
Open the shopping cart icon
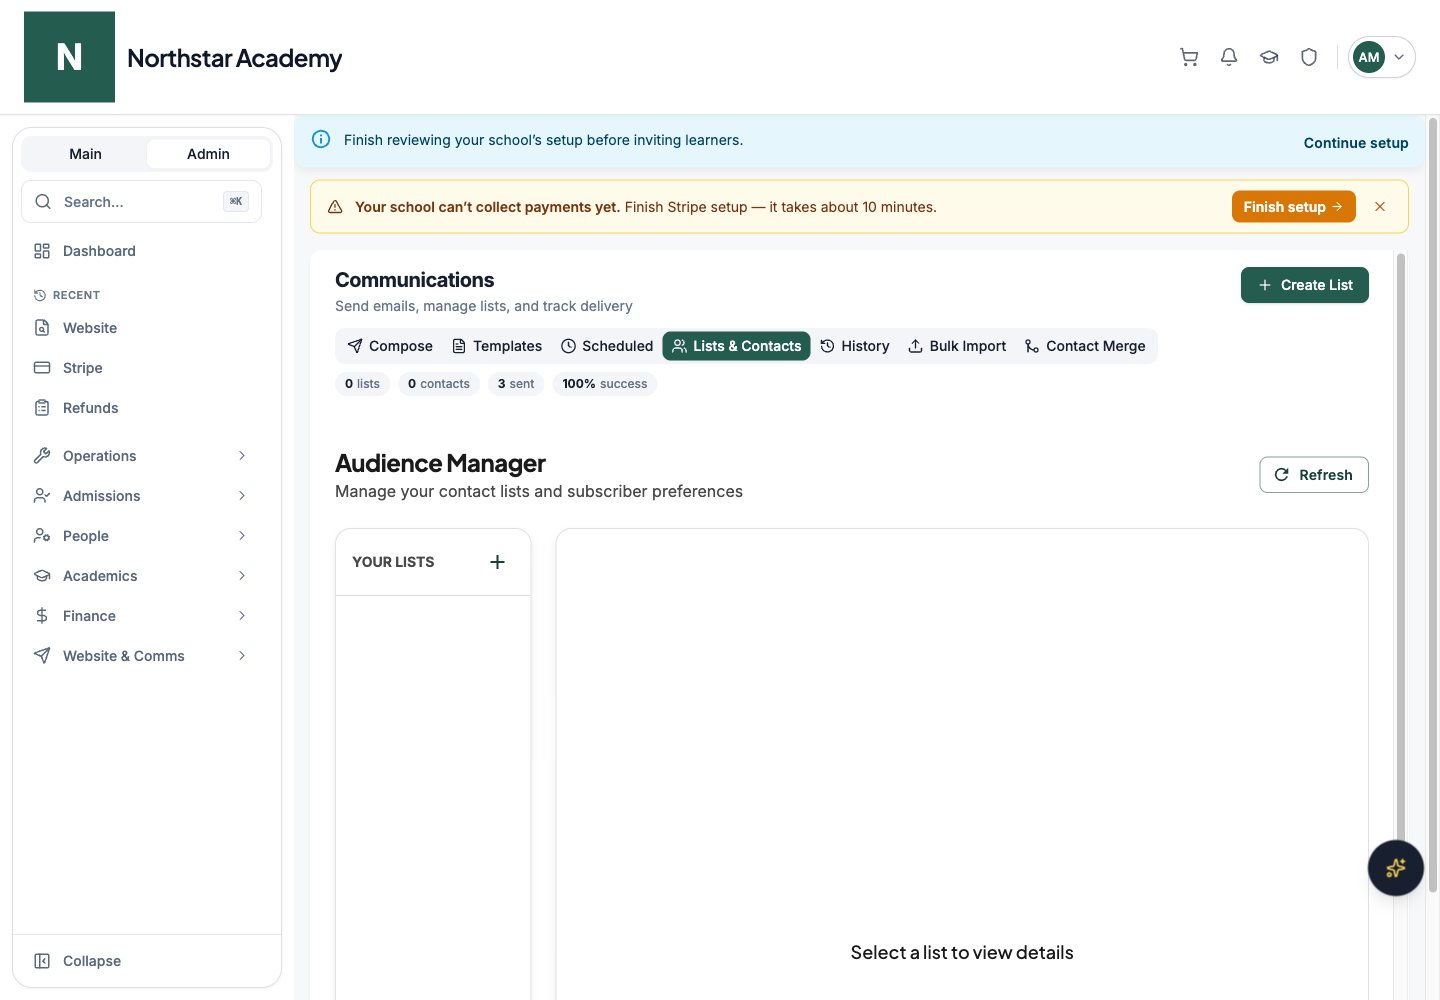[x=1189, y=57]
